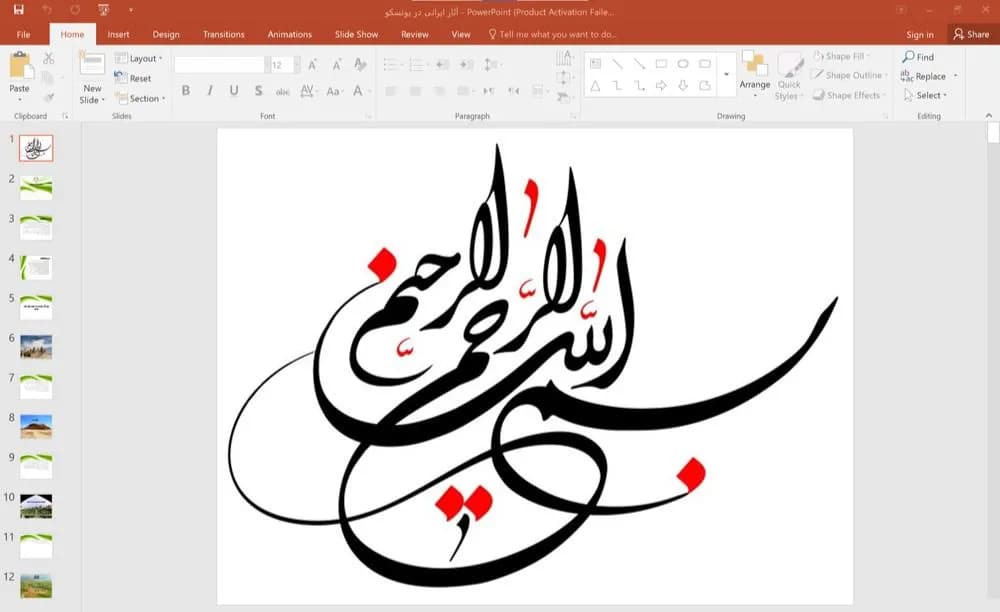Click the New Slide icon
The image size is (1000, 612).
92,64
